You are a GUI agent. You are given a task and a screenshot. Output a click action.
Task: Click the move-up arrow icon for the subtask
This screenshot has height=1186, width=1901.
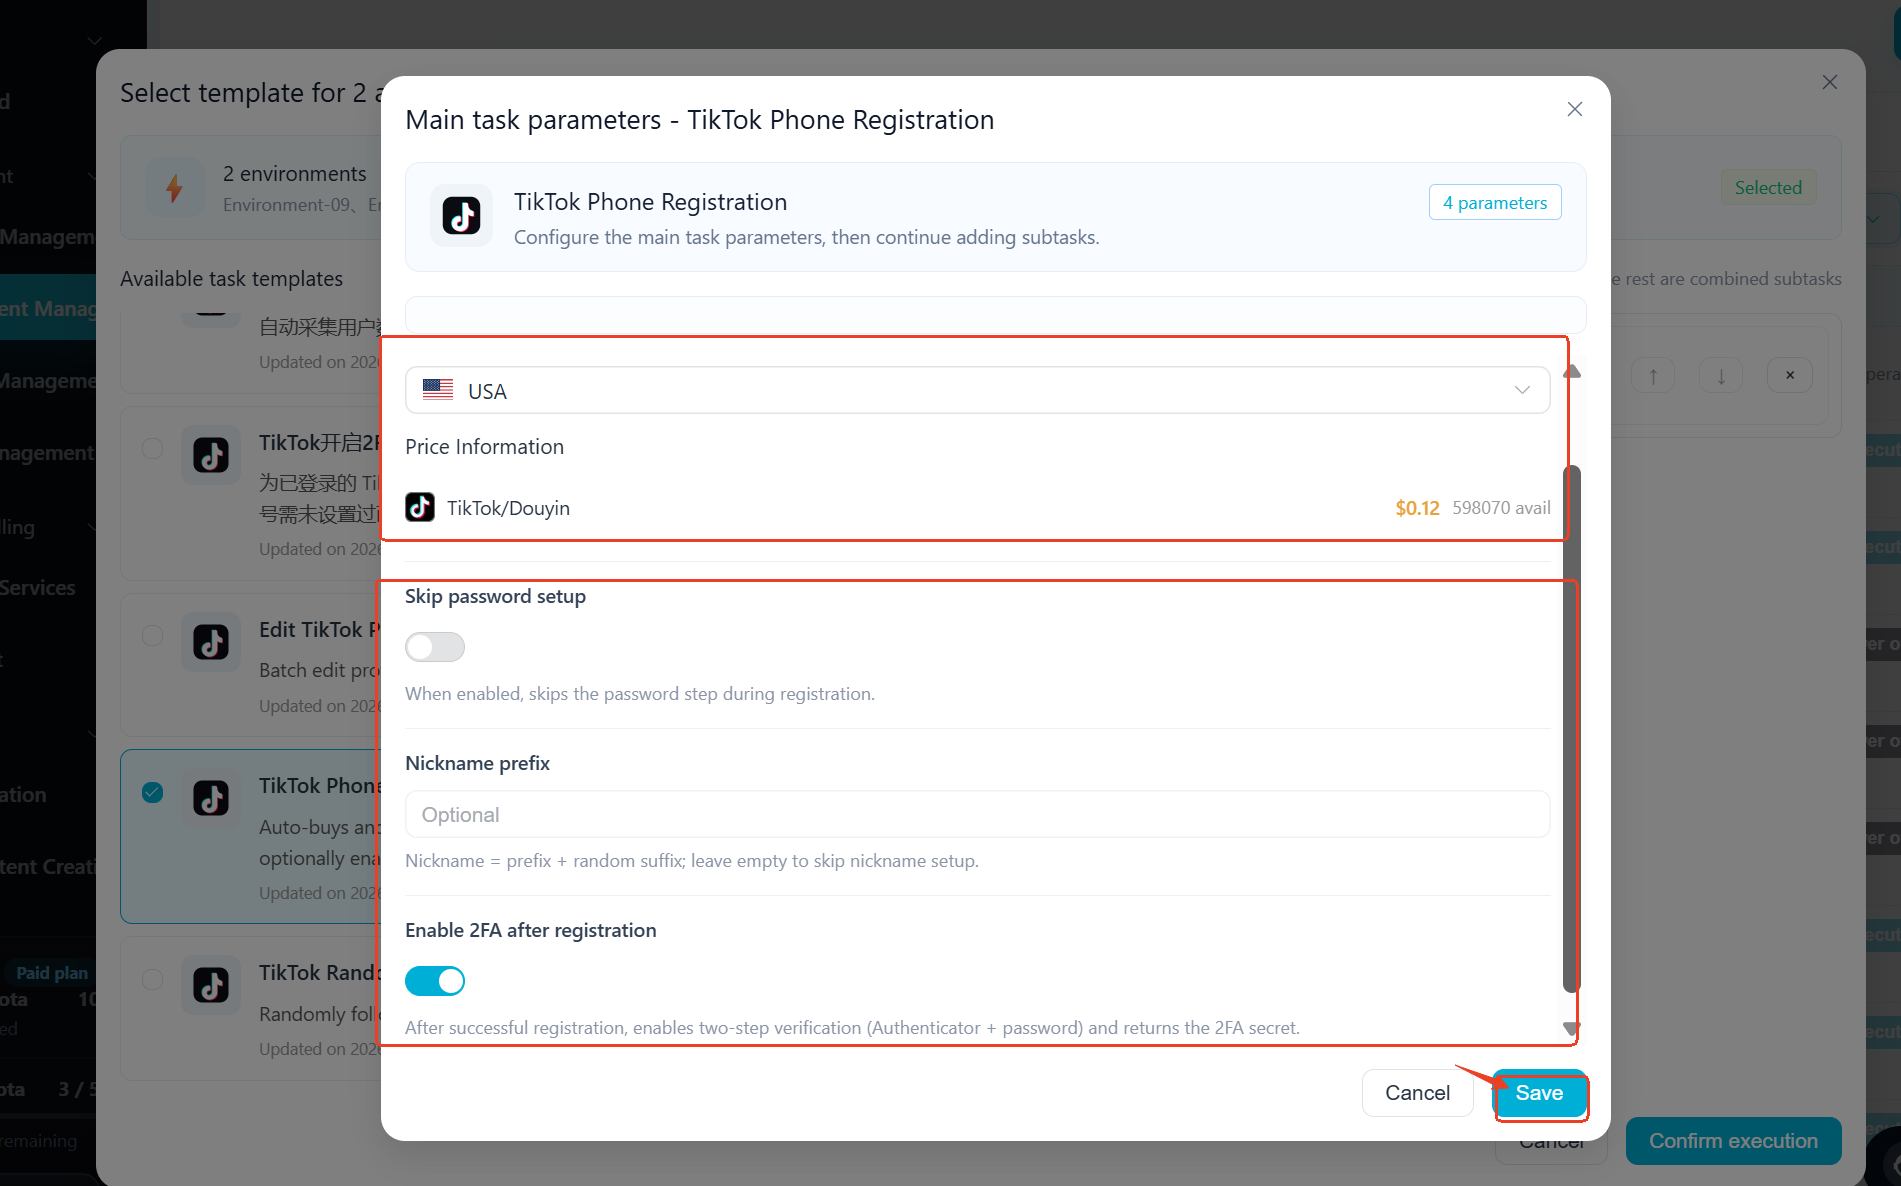pos(1653,376)
